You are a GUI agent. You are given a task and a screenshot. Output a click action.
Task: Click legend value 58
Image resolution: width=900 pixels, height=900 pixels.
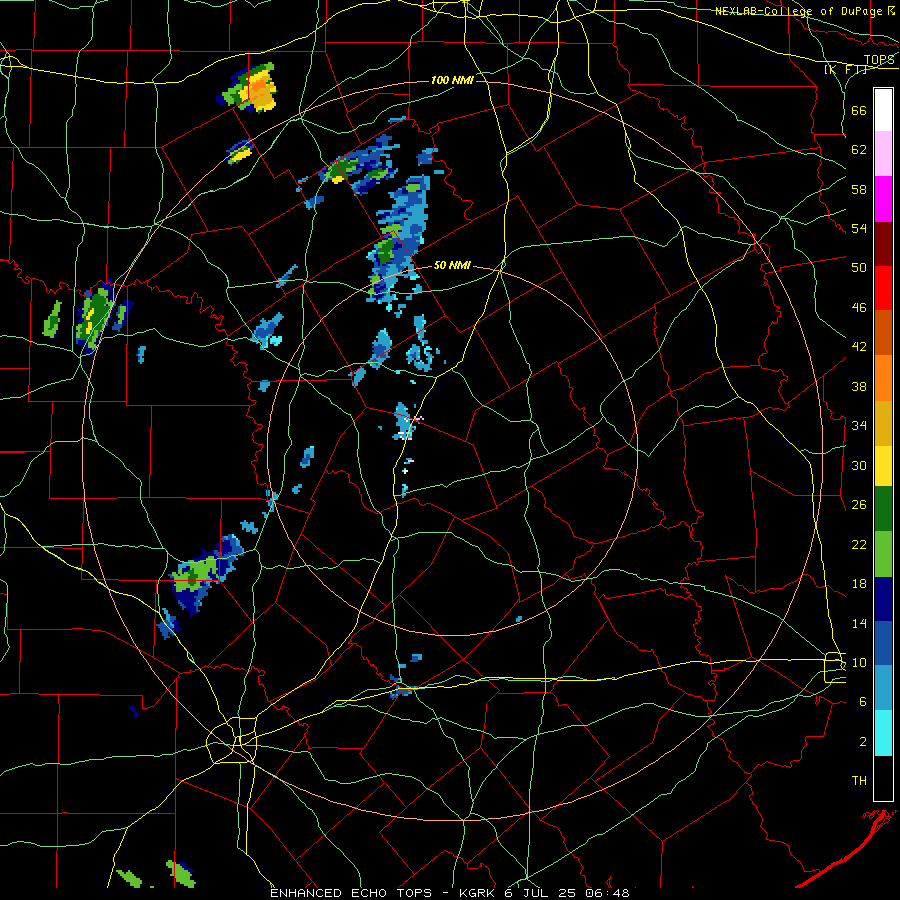click(x=859, y=189)
